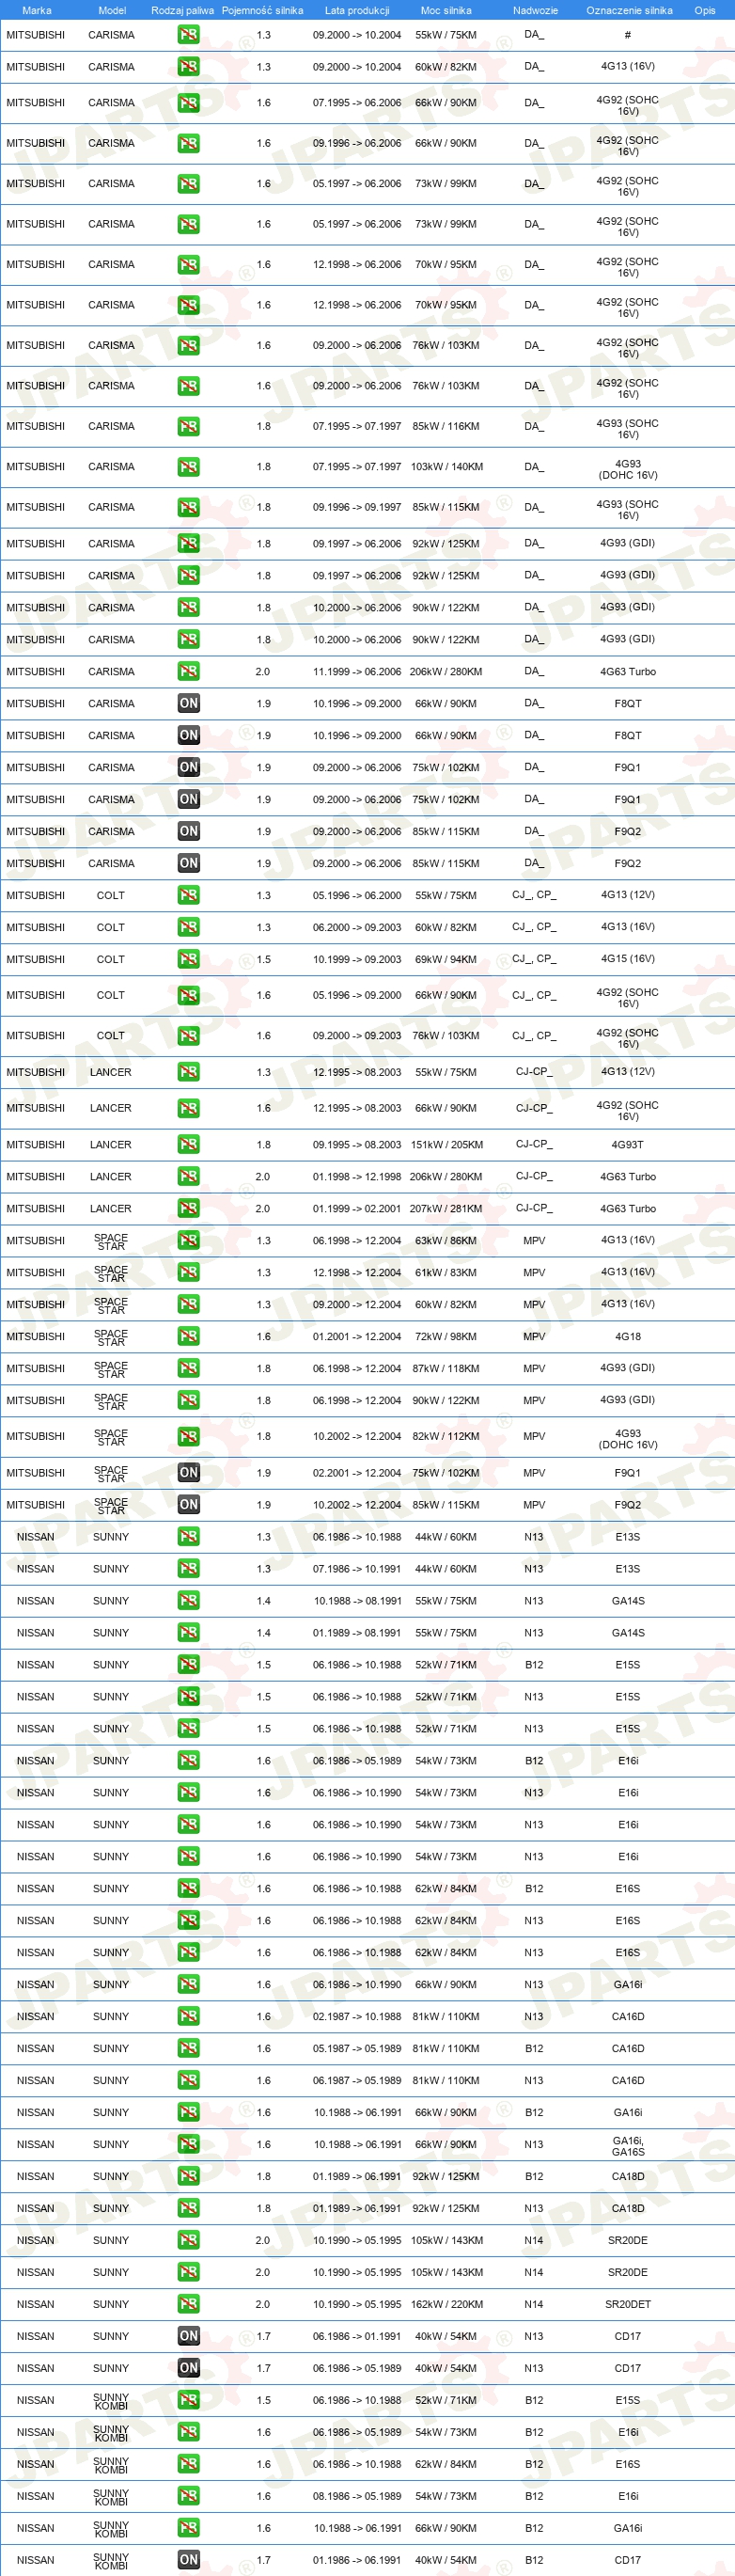Click petrol icon in Sunny GA16i, GA16S row
Image resolution: width=735 pixels, height=2576 pixels.
click(188, 2144)
